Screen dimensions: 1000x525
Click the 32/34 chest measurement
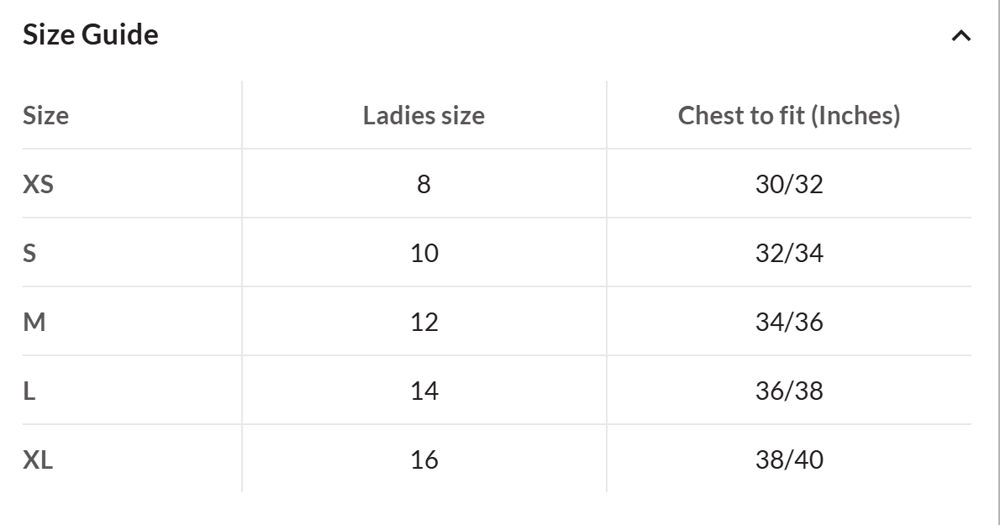pyautogui.click(x=789, y=253)
